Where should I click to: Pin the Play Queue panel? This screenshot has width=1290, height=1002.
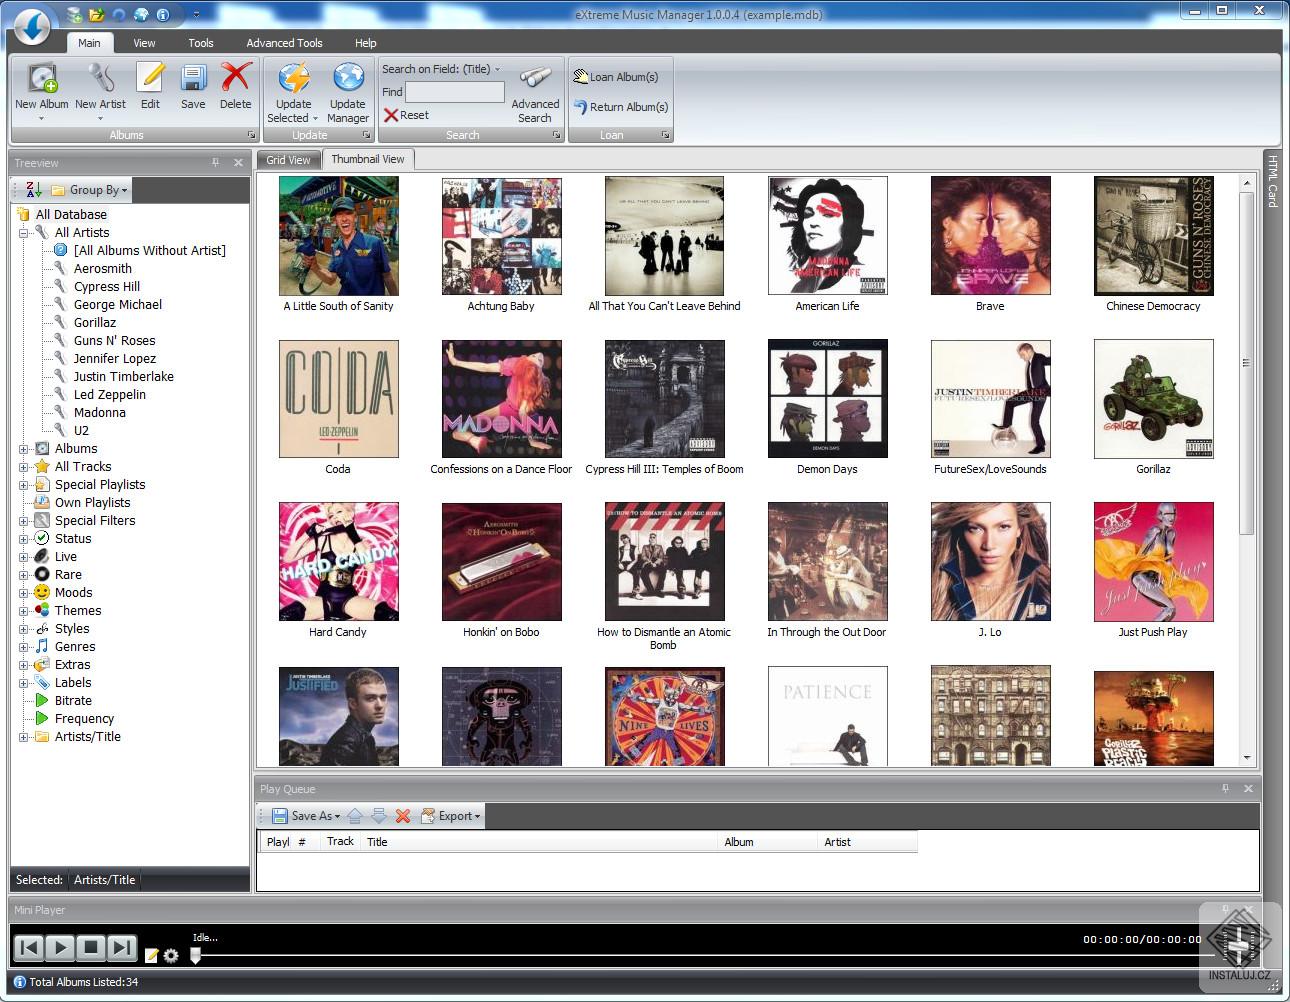pyautogui.click(x=1225, y=789)
